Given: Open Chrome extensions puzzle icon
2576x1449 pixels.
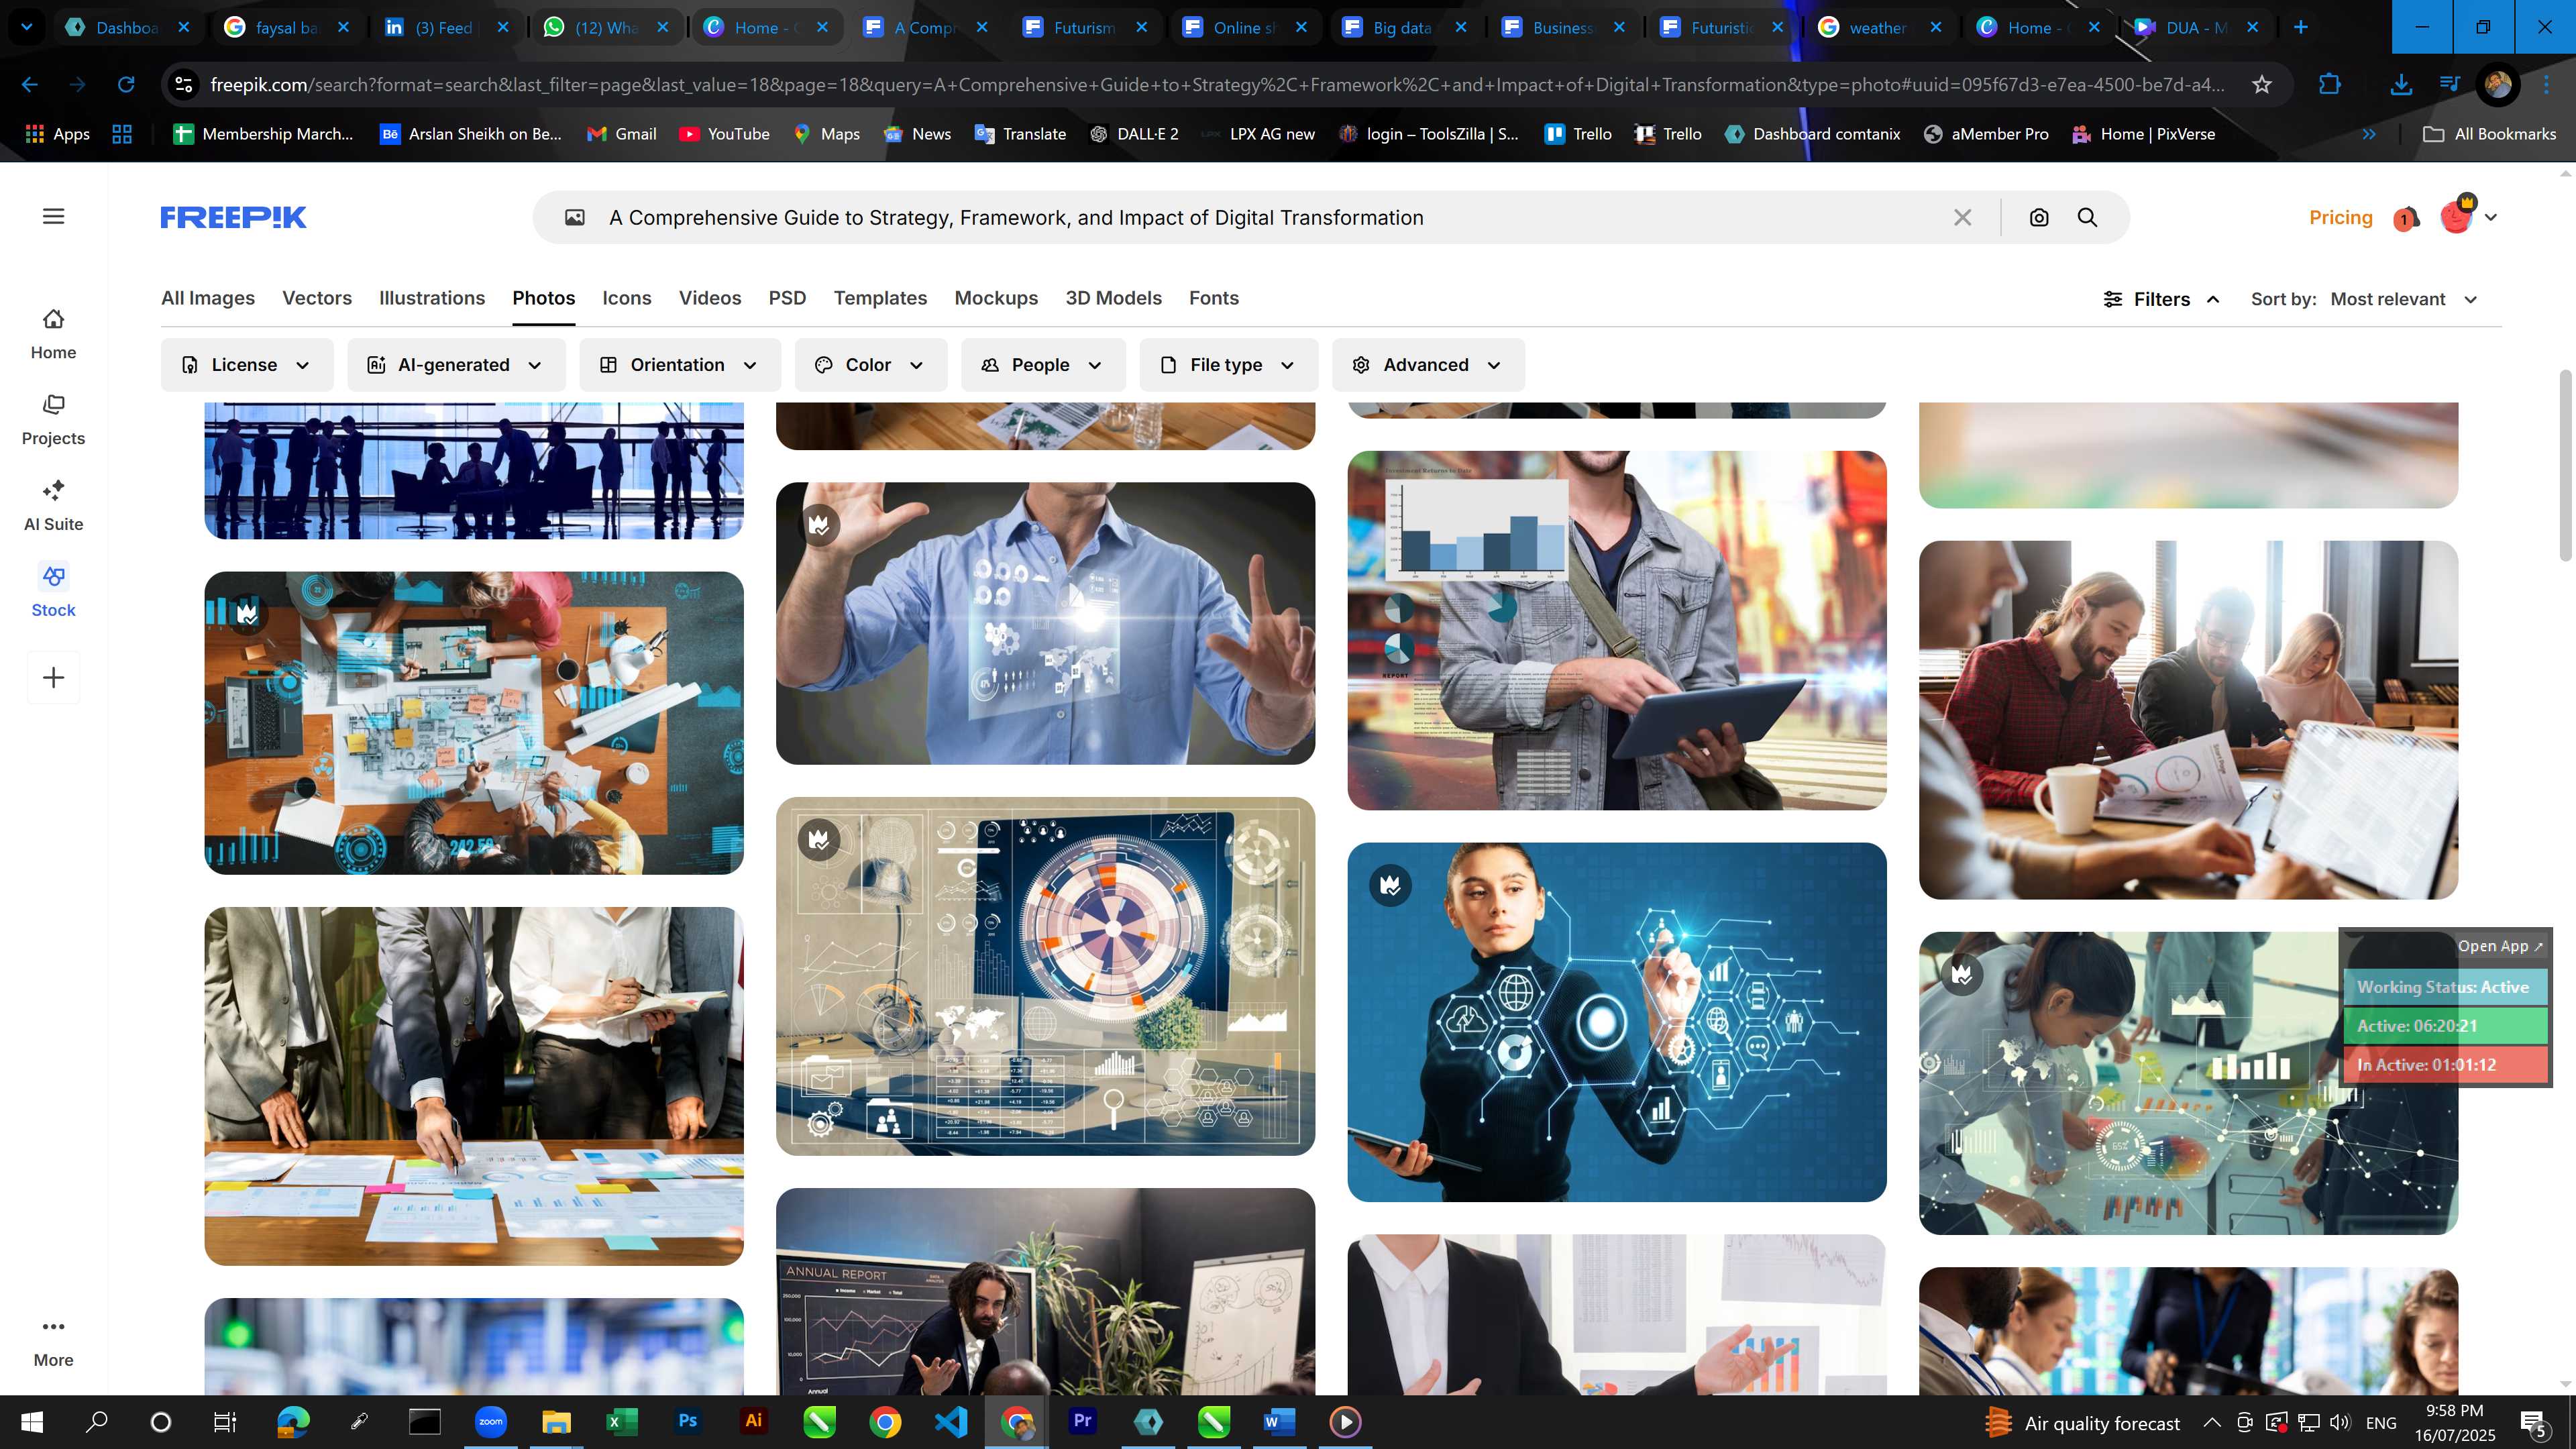Looking at the screenshot, I should [2329, 85].
